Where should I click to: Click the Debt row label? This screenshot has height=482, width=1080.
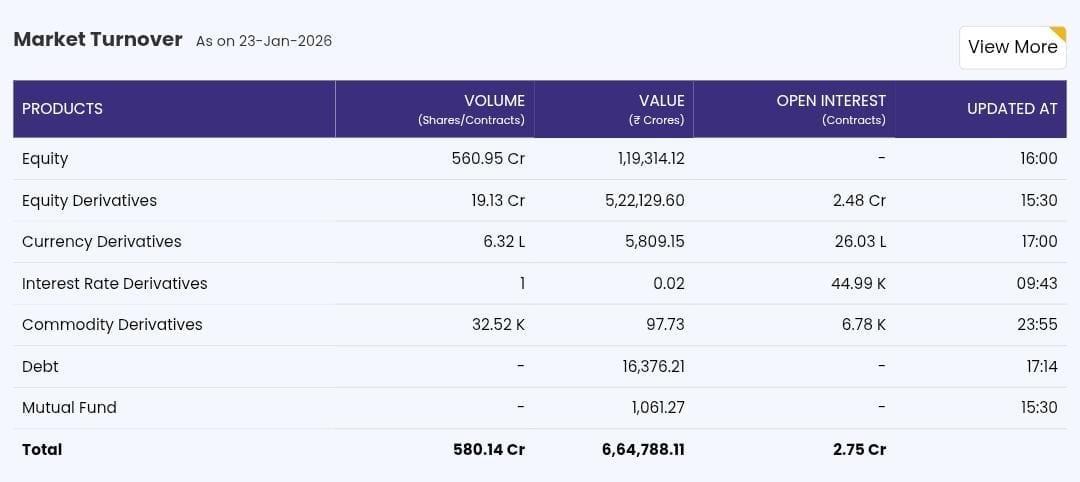[x=40, y=366]
